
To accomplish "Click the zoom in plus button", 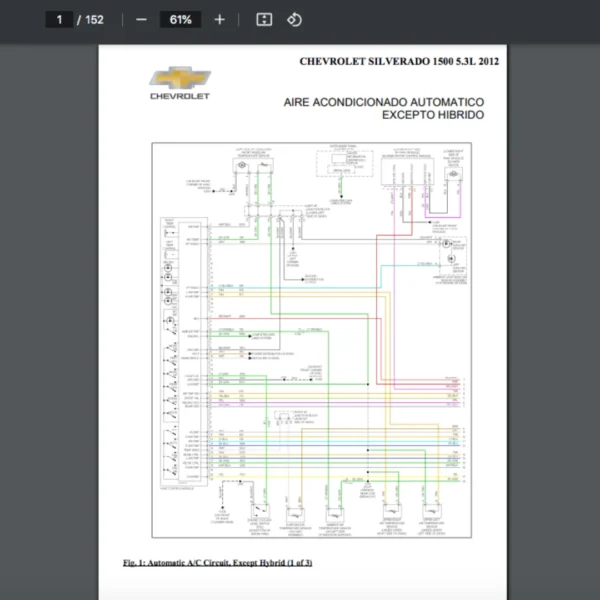I will (x=220, y=19).
